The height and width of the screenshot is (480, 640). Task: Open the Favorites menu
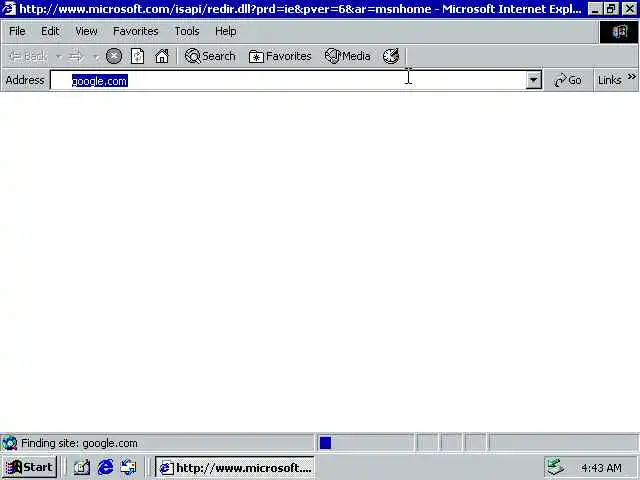[136, 31]
